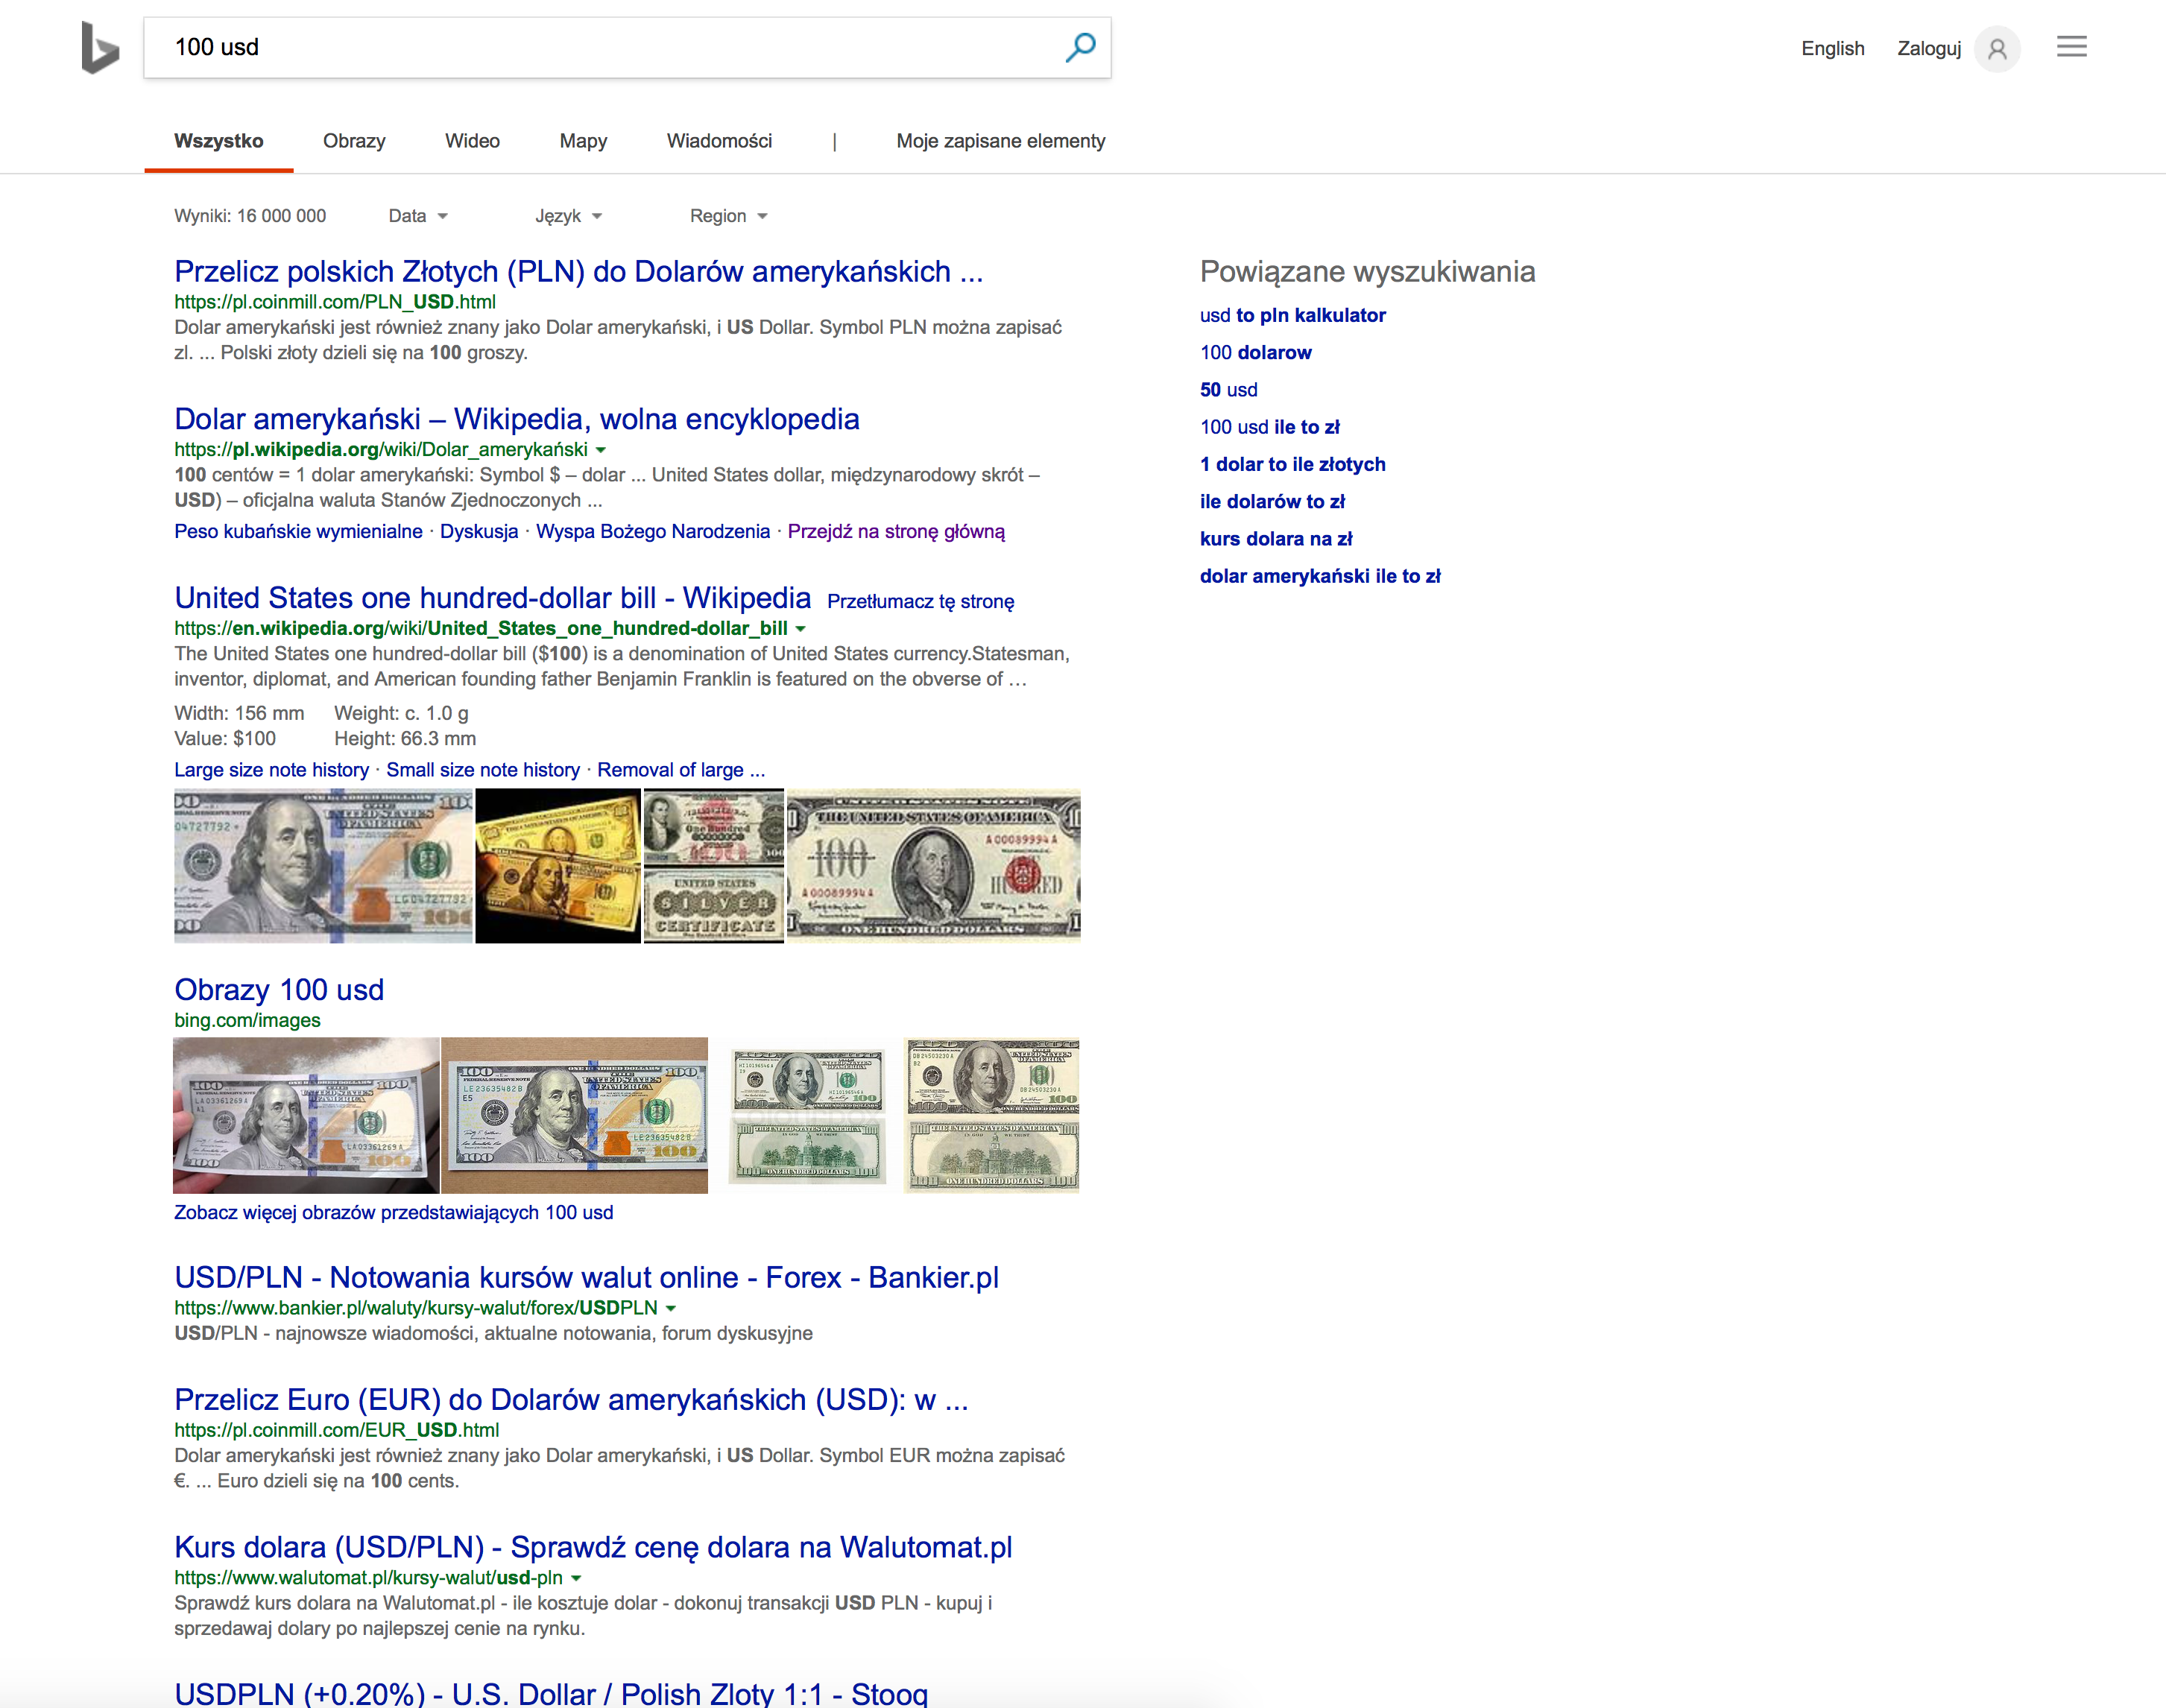Open old-design $100 front and back image
Viewport: 2166px width, 1708px height.
(992, 1116)
